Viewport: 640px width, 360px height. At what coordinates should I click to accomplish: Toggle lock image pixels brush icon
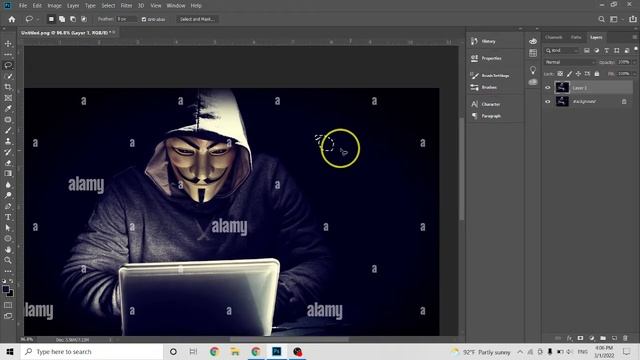pos(569,74)
